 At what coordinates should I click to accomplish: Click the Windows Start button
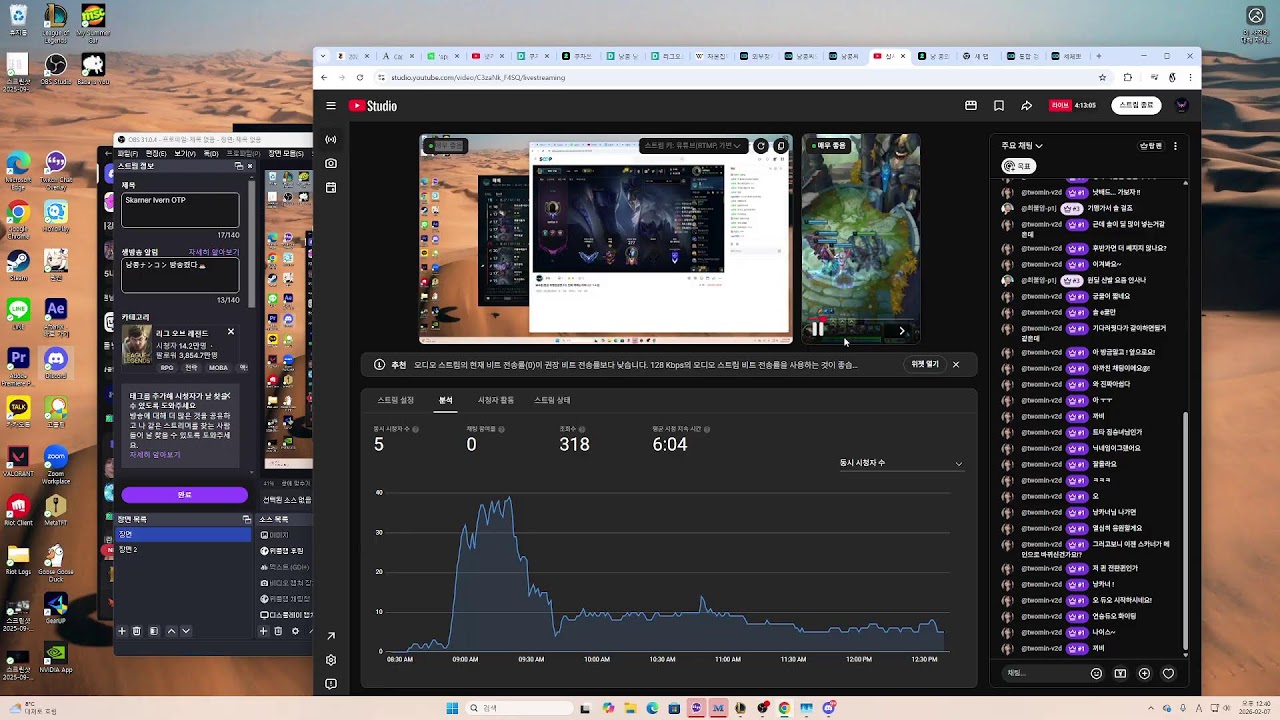coord(452,708)
